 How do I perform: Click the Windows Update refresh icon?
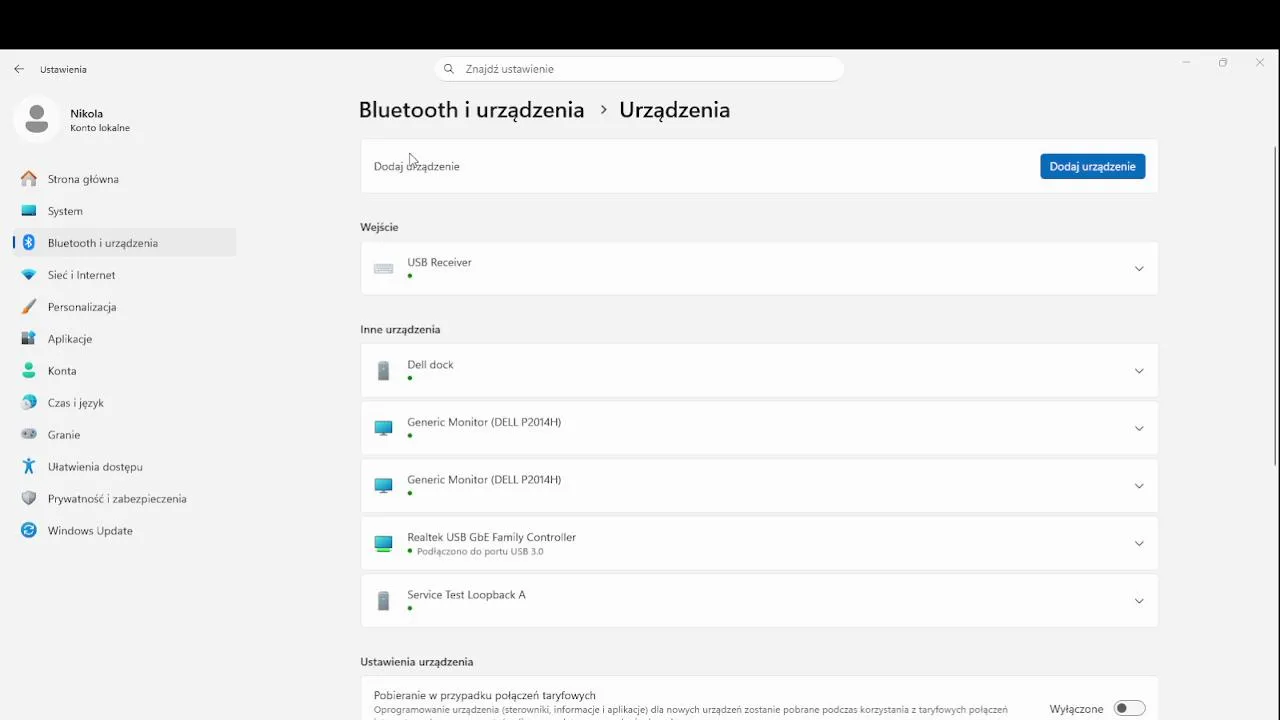point(29,531)
